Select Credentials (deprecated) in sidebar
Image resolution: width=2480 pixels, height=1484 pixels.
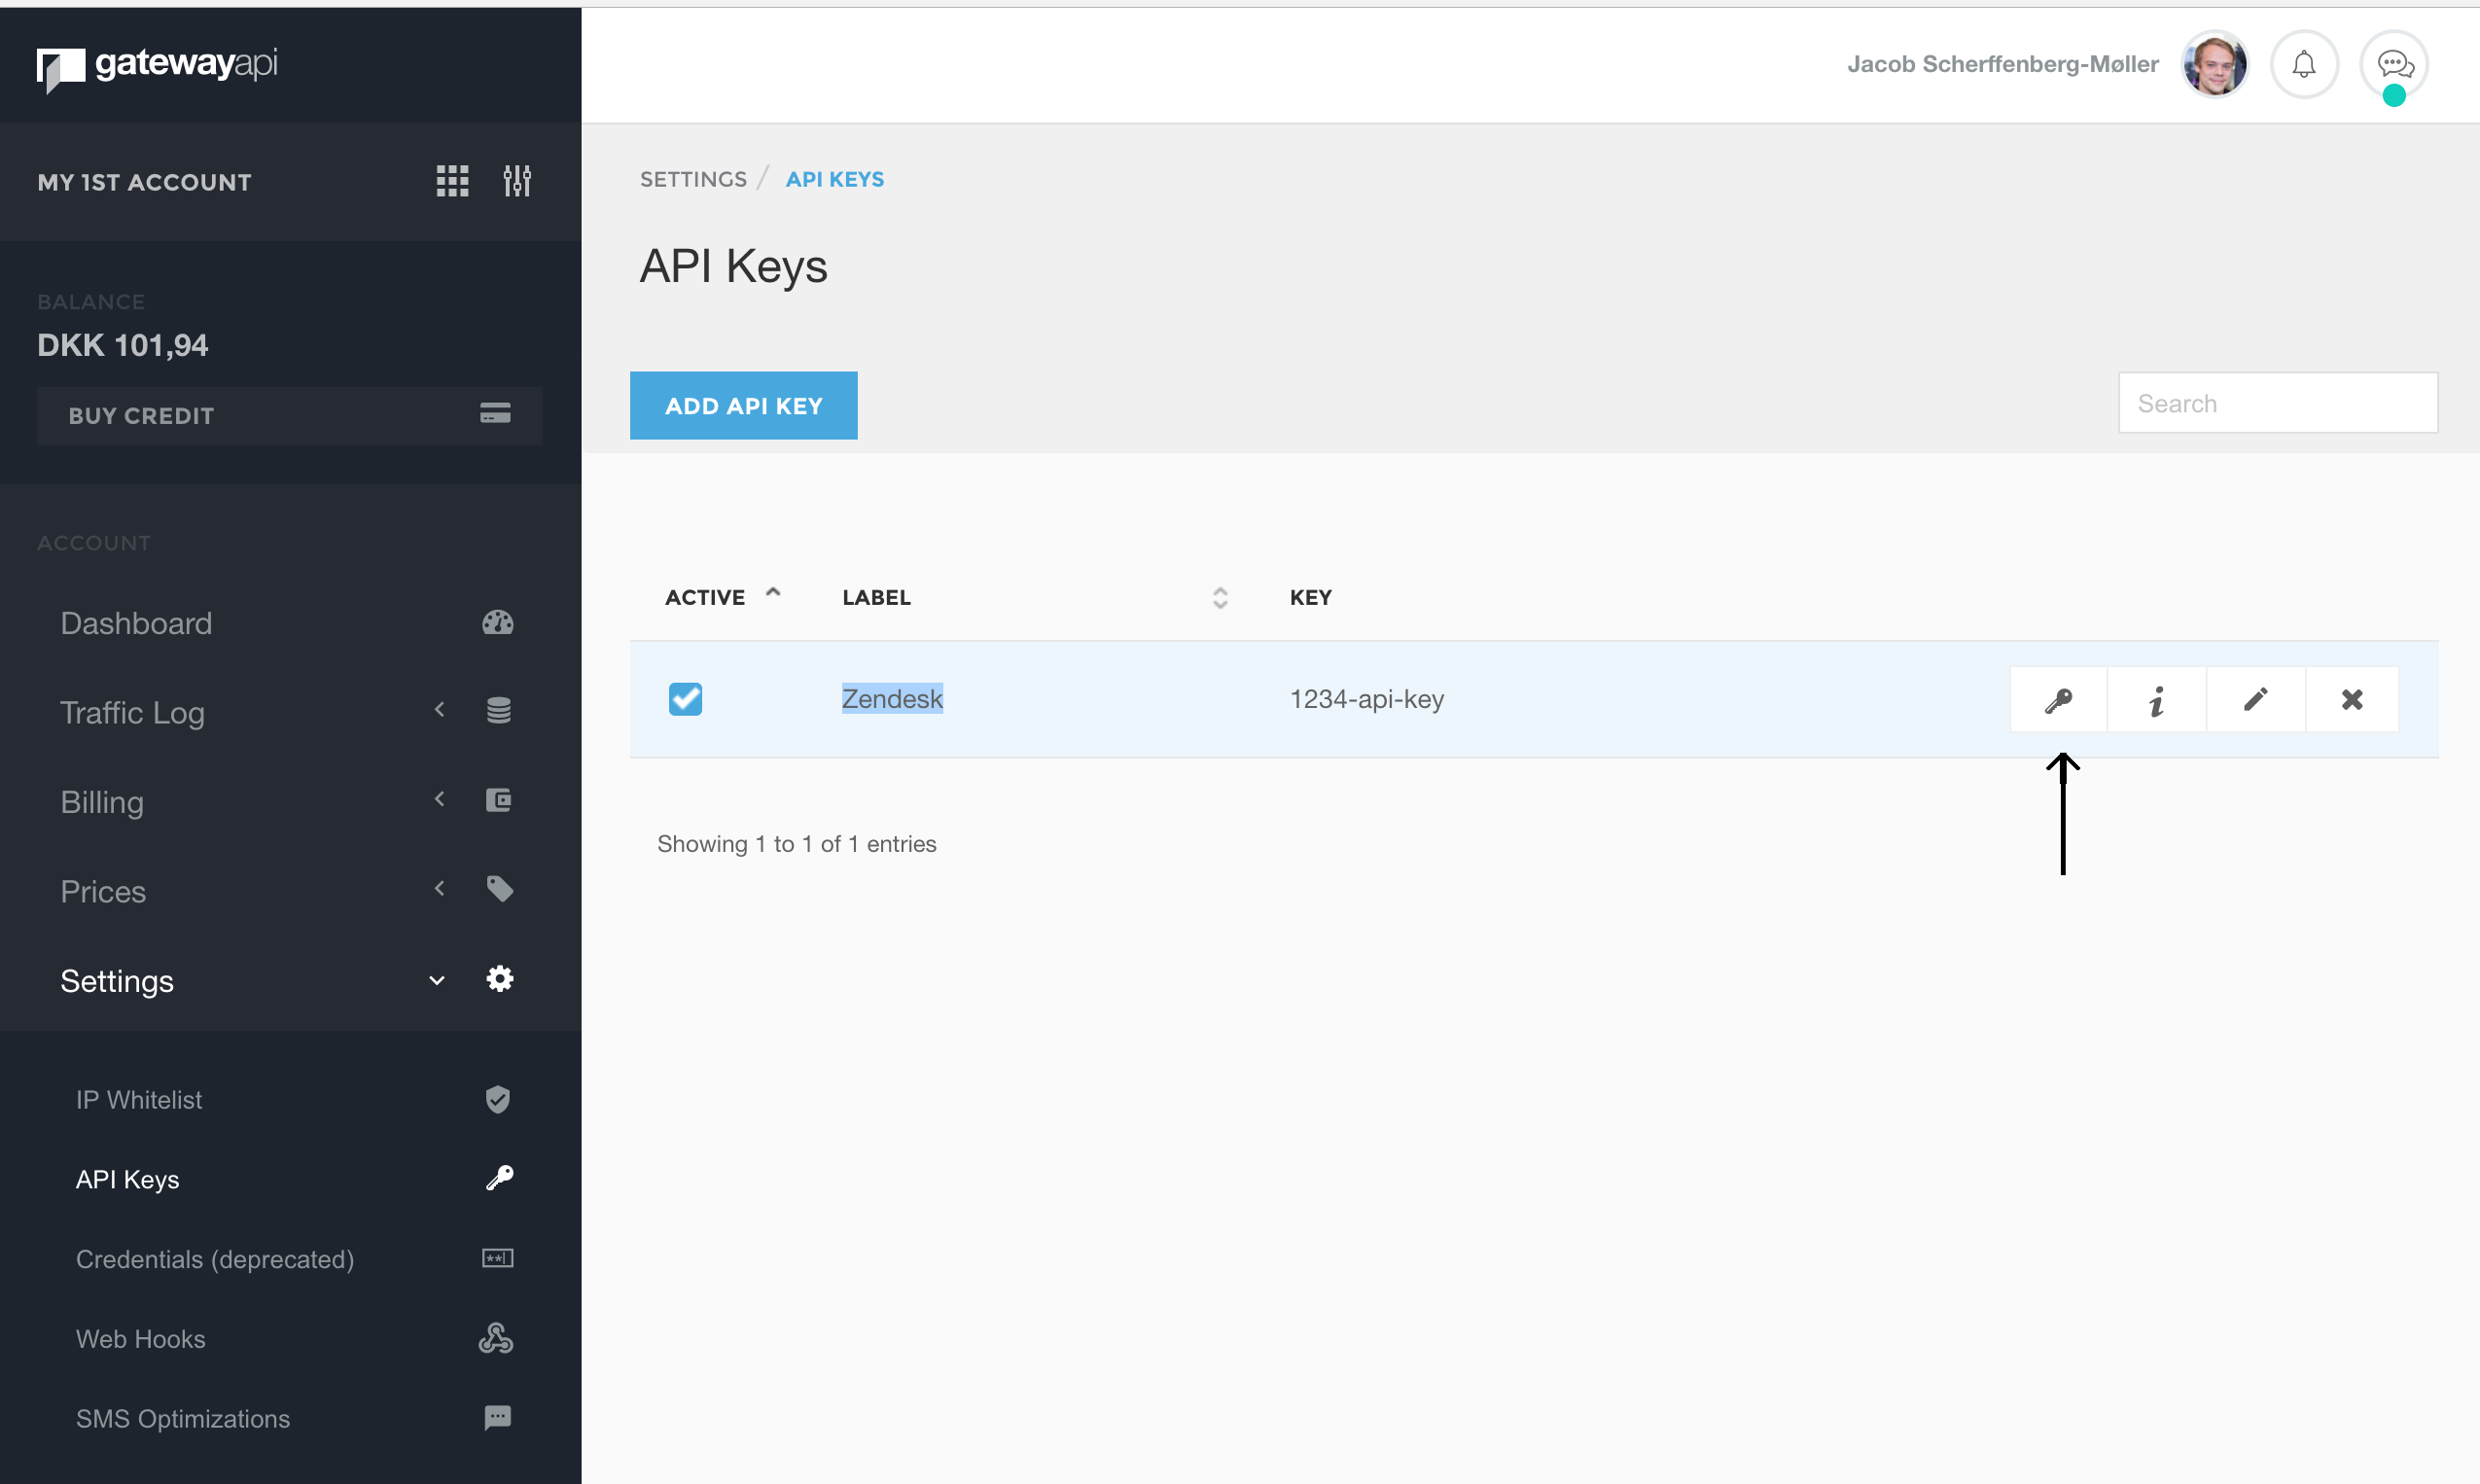[215, 1259]
